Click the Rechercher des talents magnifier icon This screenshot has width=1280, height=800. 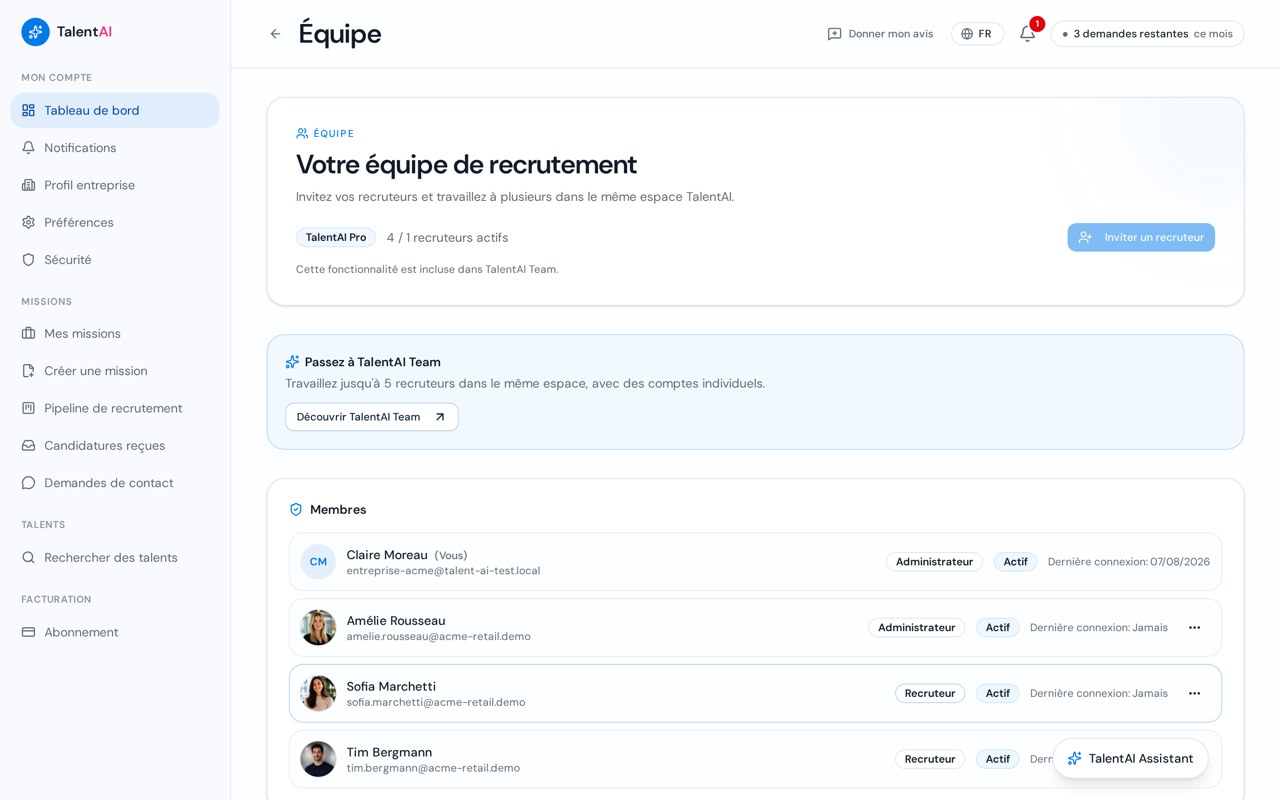pos(28,558)
